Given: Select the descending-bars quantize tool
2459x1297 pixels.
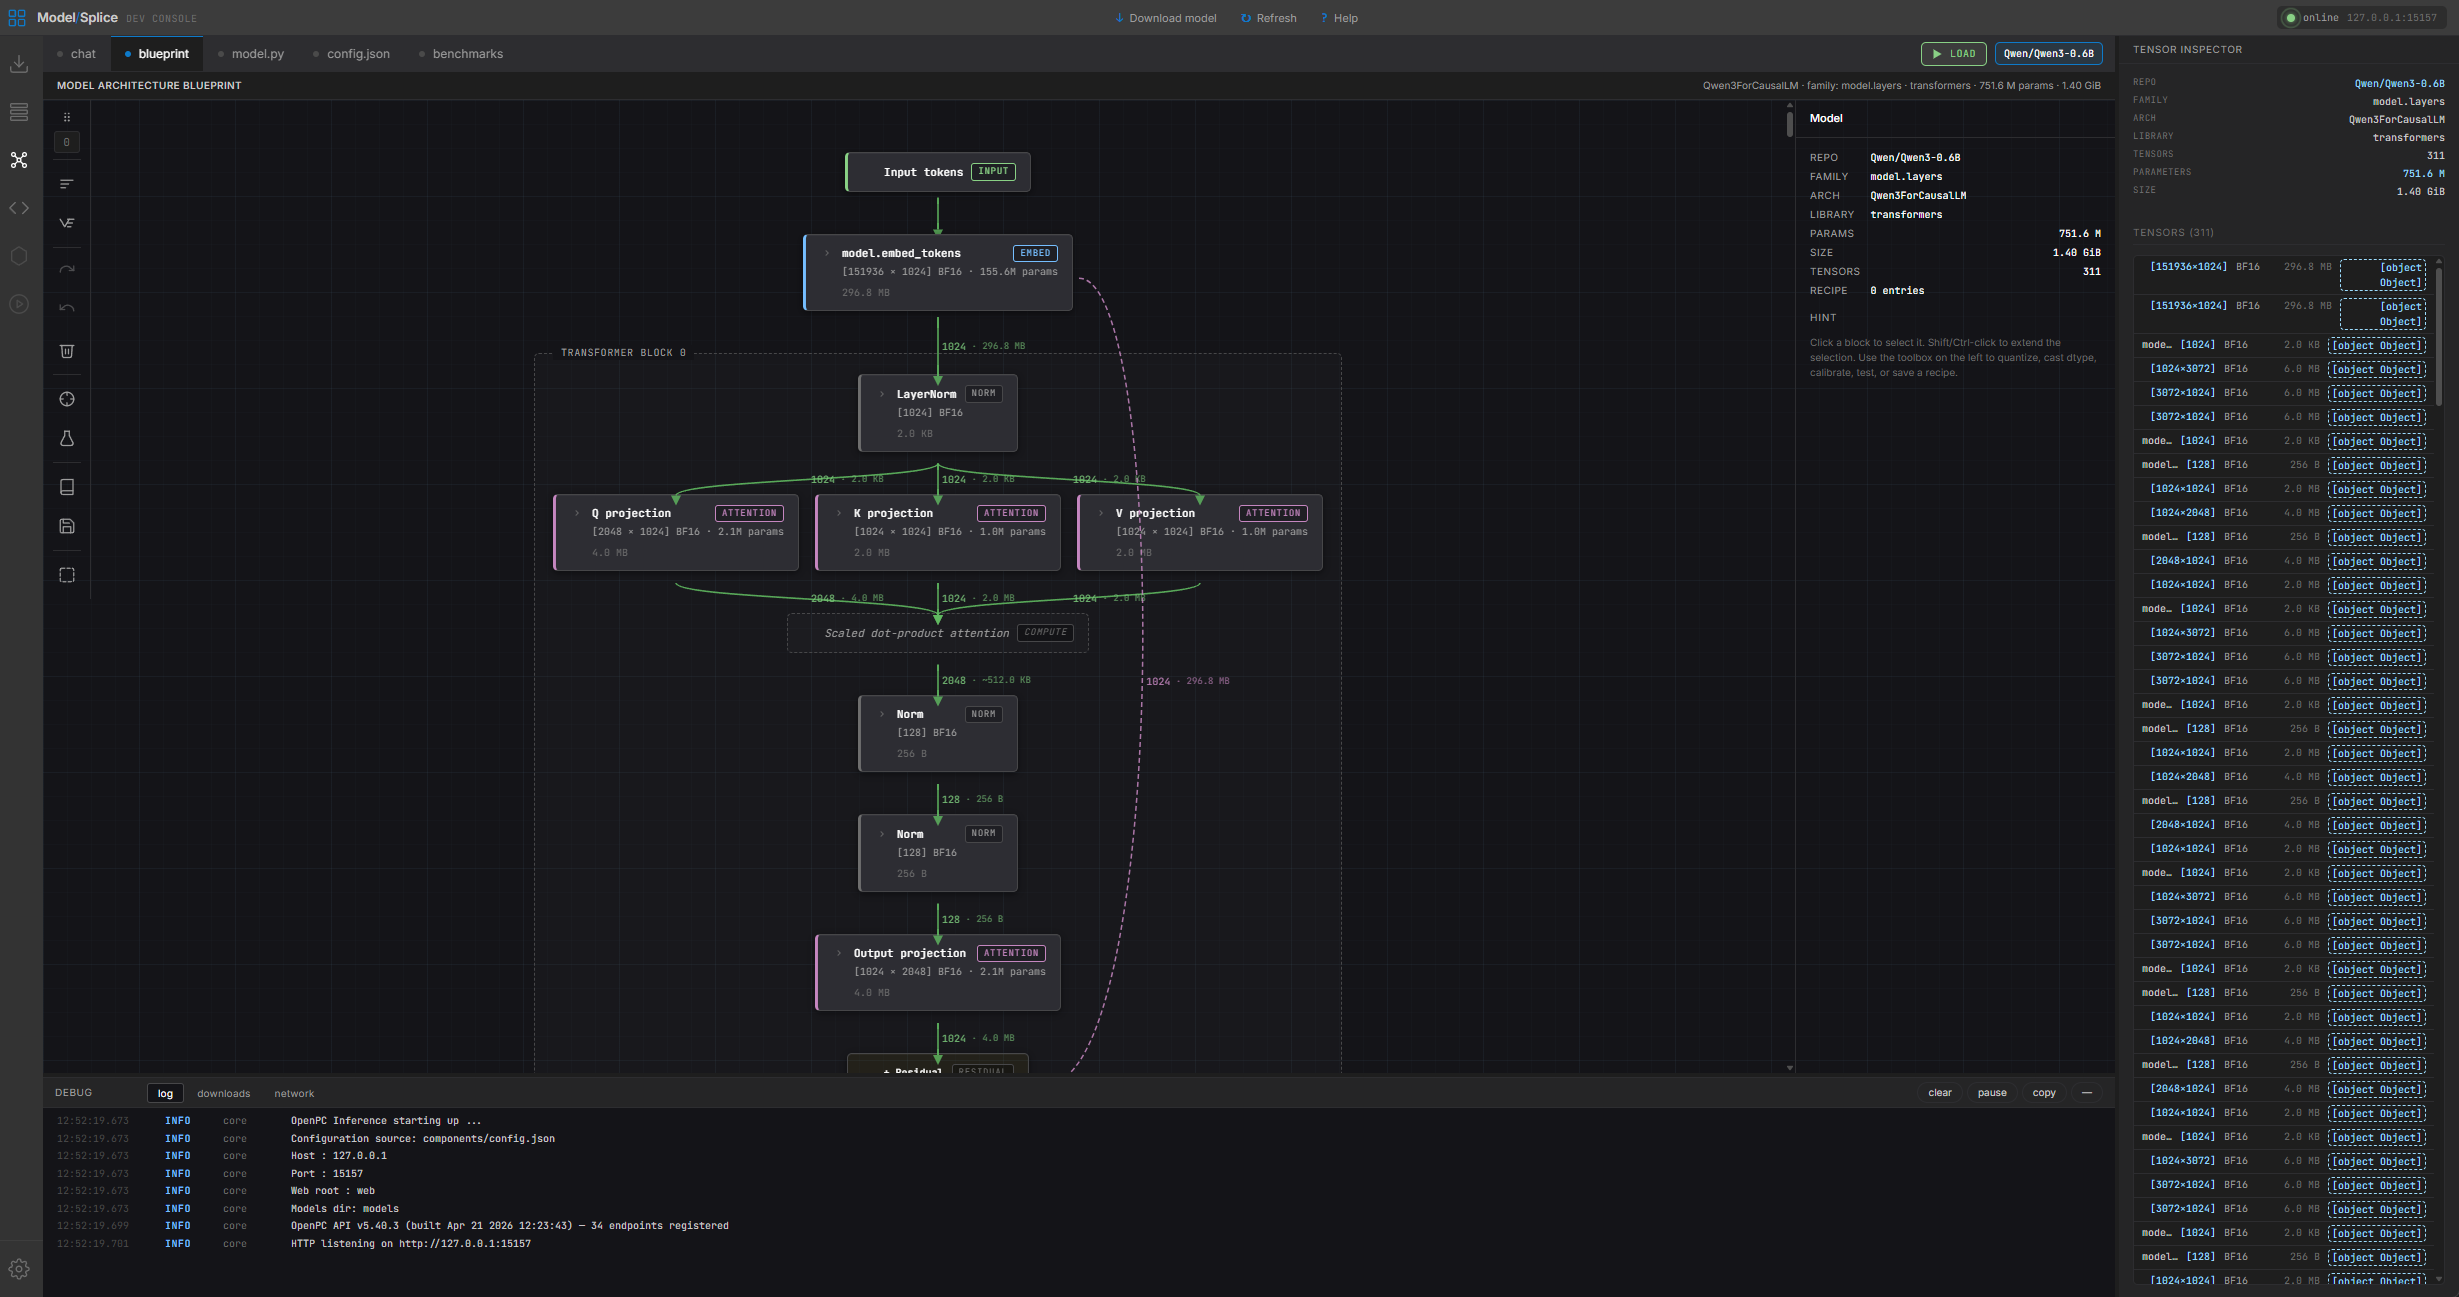Looking at the screenshot, I should tap(67, 184).
